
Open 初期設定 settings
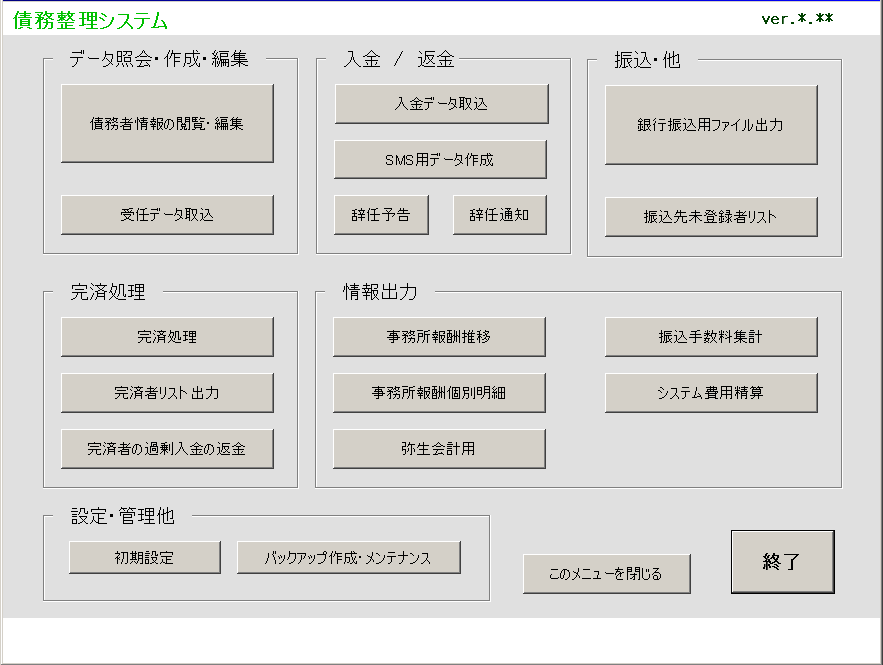coord(145,557)
